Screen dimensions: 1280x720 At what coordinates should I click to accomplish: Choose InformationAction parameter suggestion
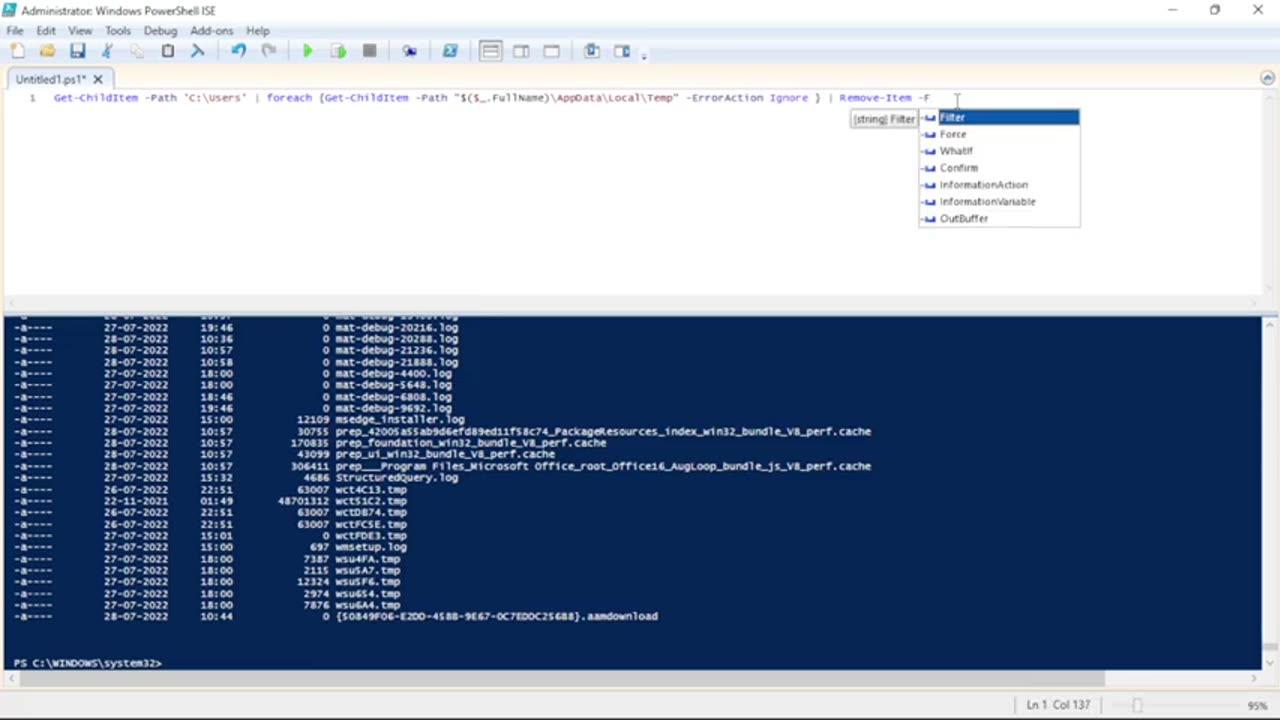pyautogui.click(x=999, y=185)
